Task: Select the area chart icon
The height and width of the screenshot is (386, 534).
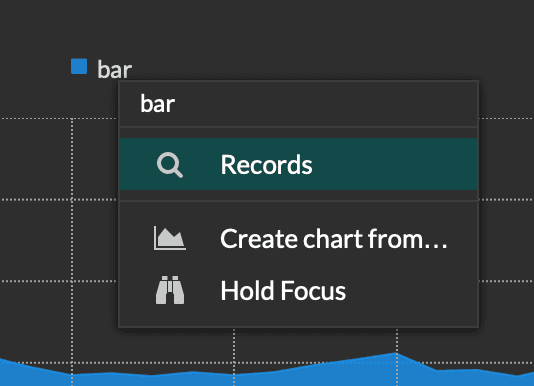Action: [x=170, y=238]
